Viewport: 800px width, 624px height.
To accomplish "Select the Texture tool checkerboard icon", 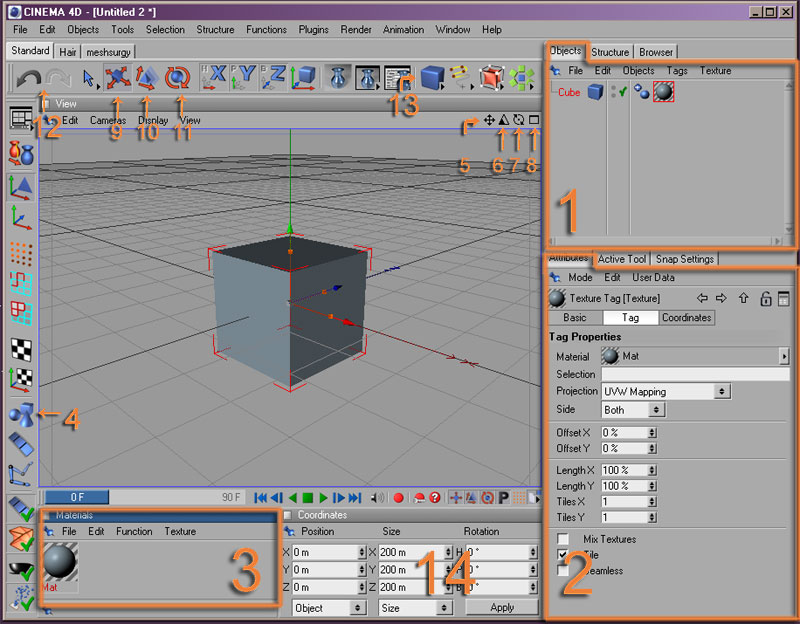I will 21,350.
